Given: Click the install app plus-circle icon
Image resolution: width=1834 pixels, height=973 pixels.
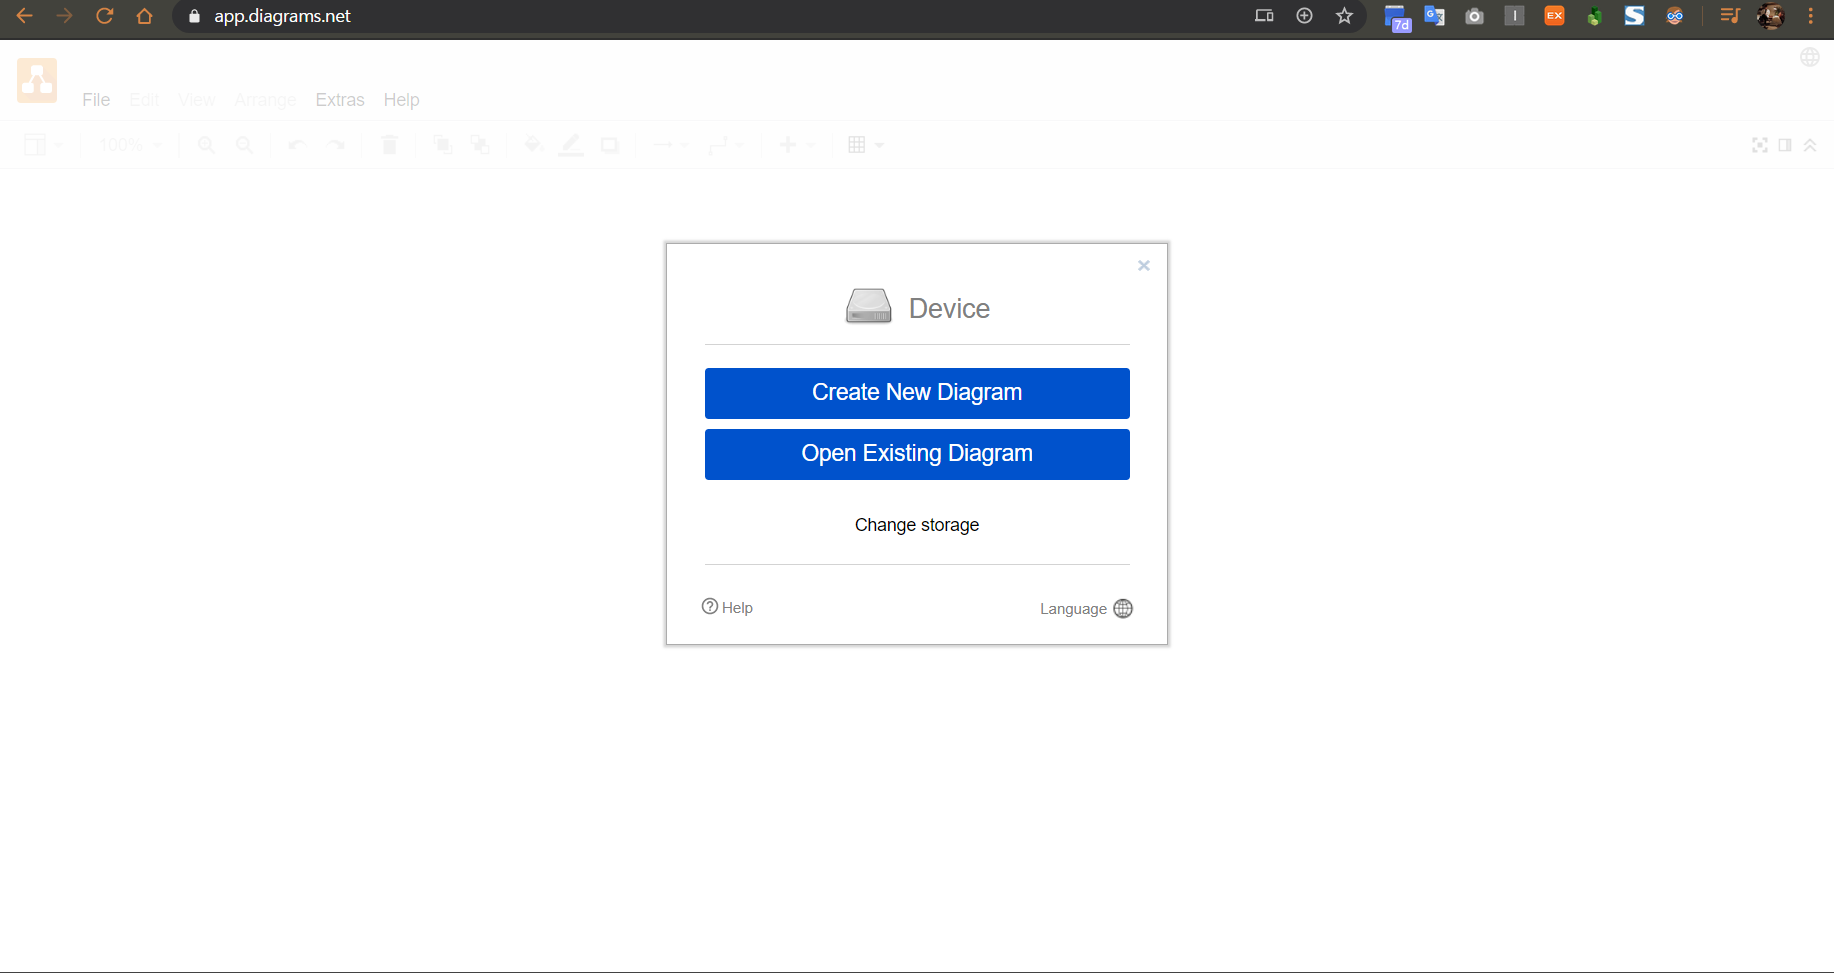Looking at the screenshot, I should click(1304, 16).
